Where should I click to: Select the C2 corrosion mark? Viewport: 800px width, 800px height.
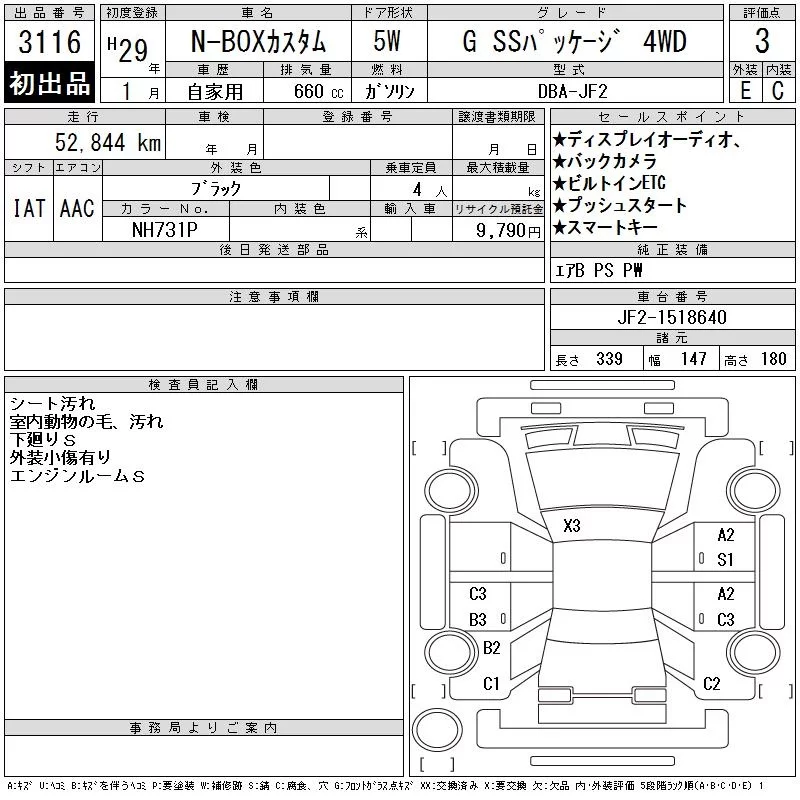(711, 684)
